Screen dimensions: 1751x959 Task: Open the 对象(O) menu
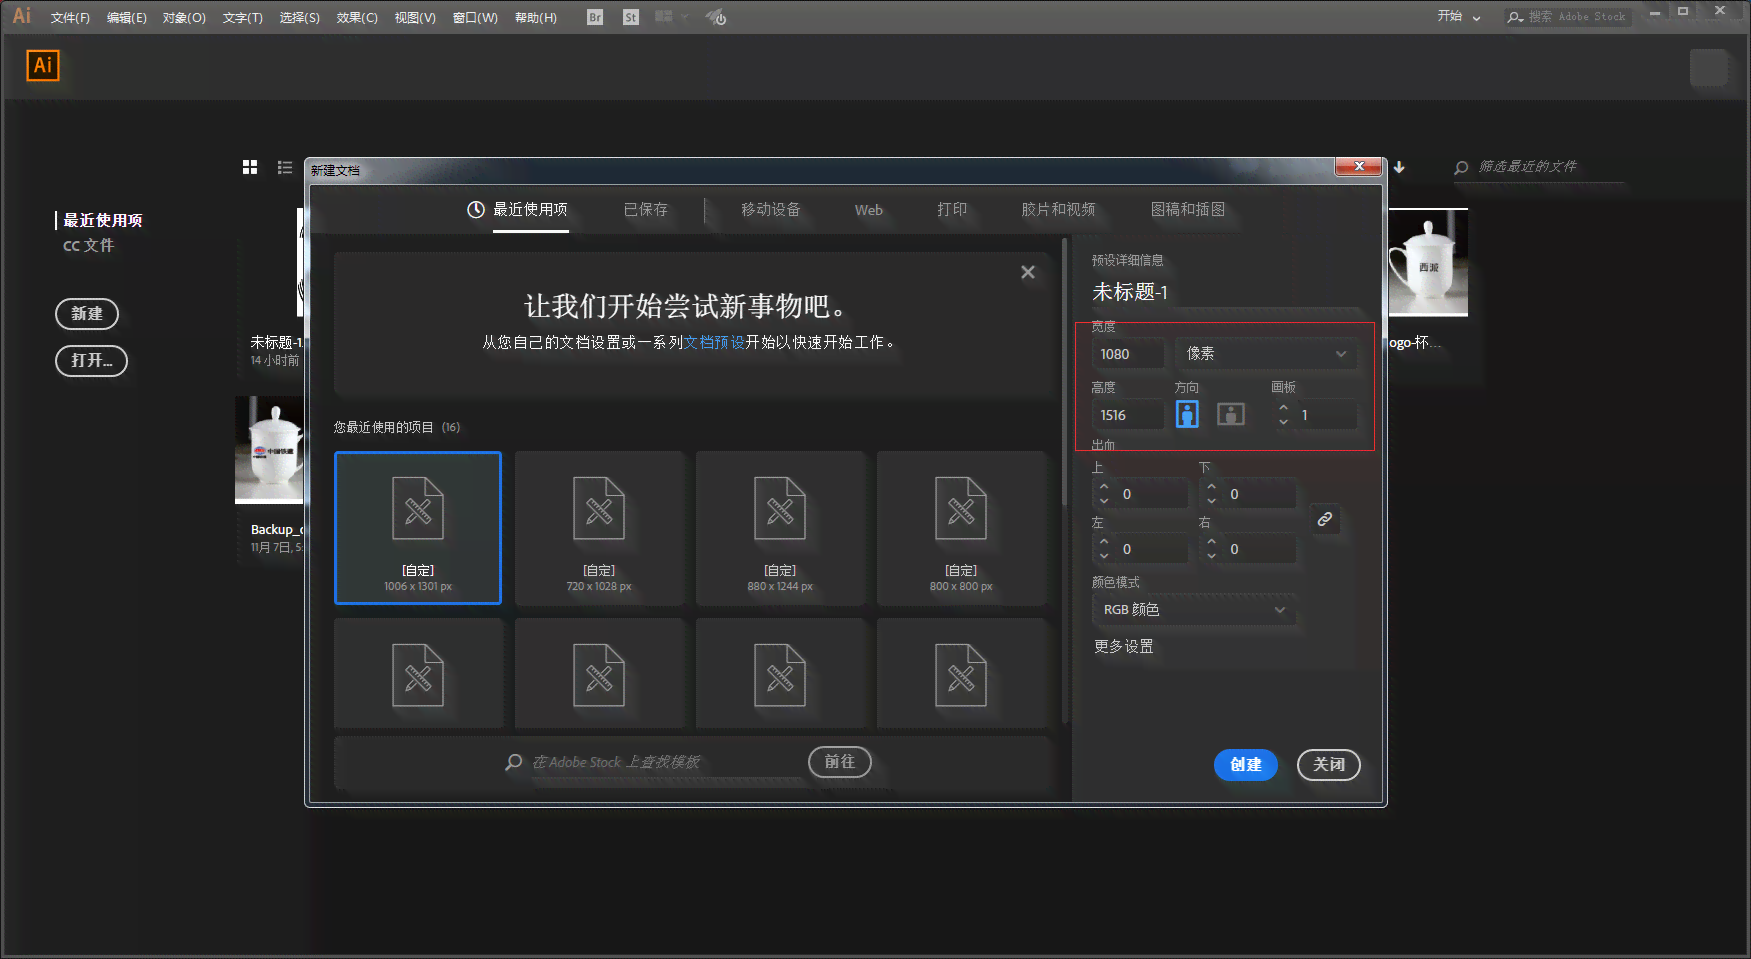pos(184,18)
